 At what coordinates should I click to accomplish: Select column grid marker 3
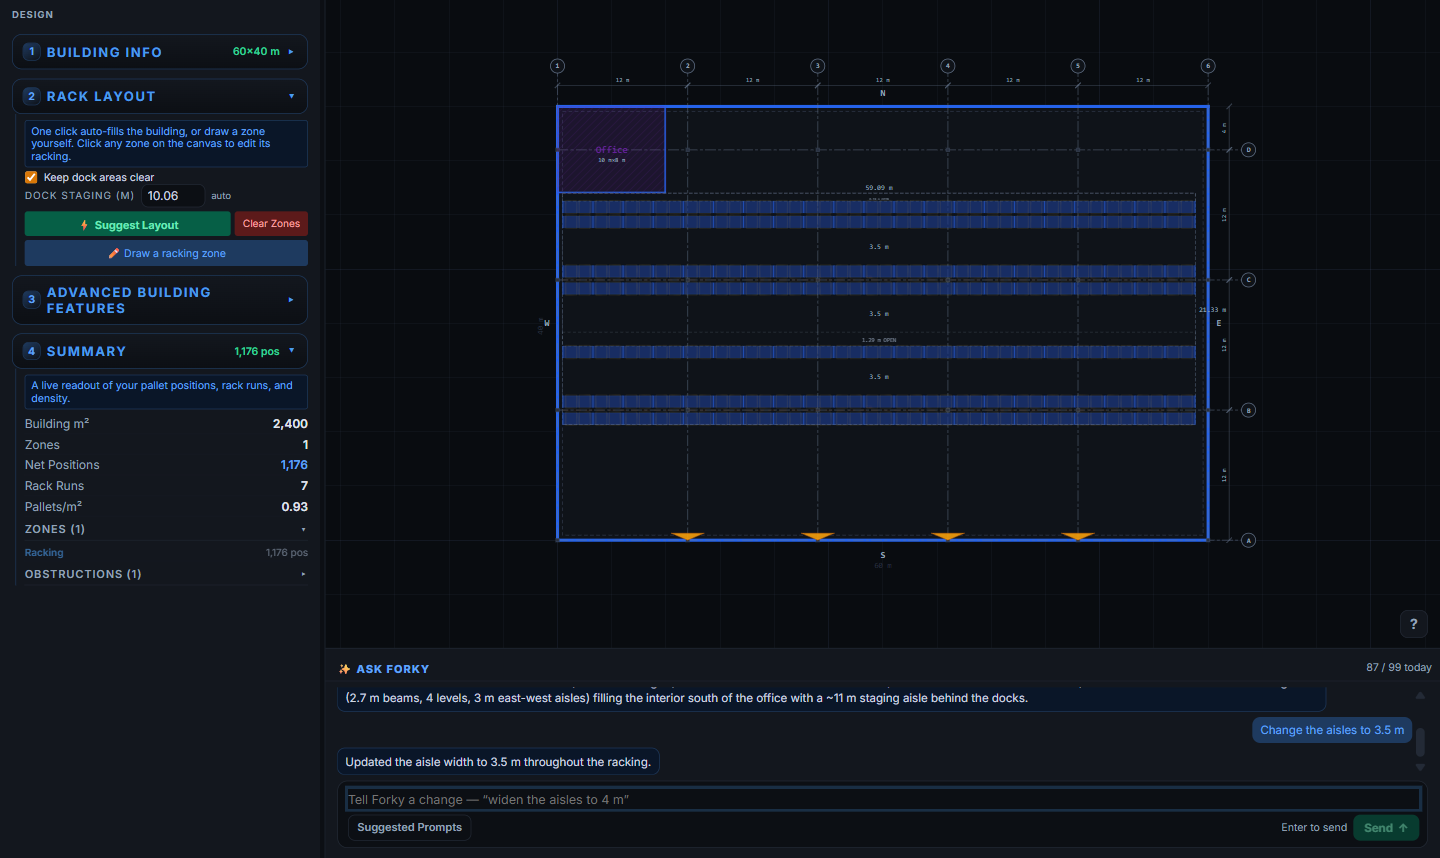818,66
